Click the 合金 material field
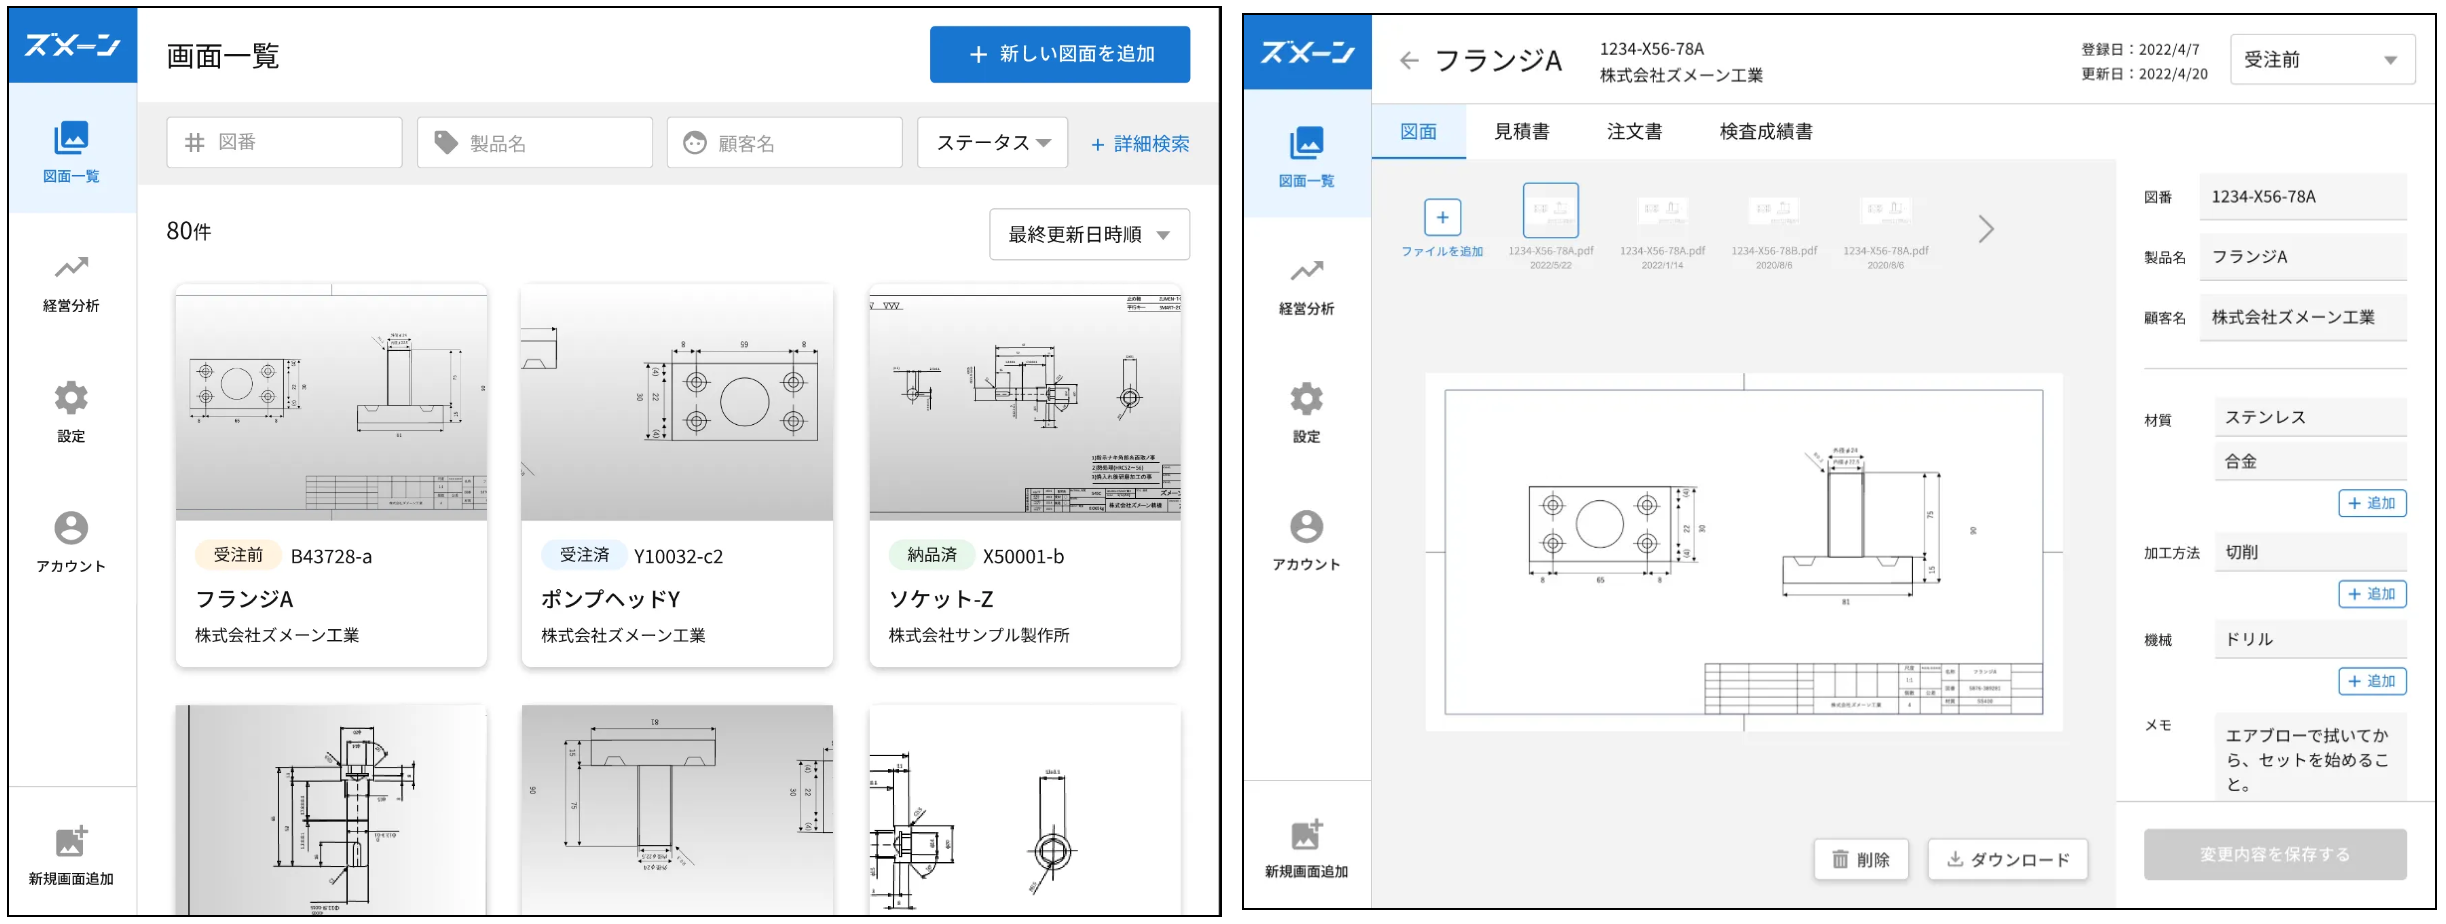 (2310, 461)
